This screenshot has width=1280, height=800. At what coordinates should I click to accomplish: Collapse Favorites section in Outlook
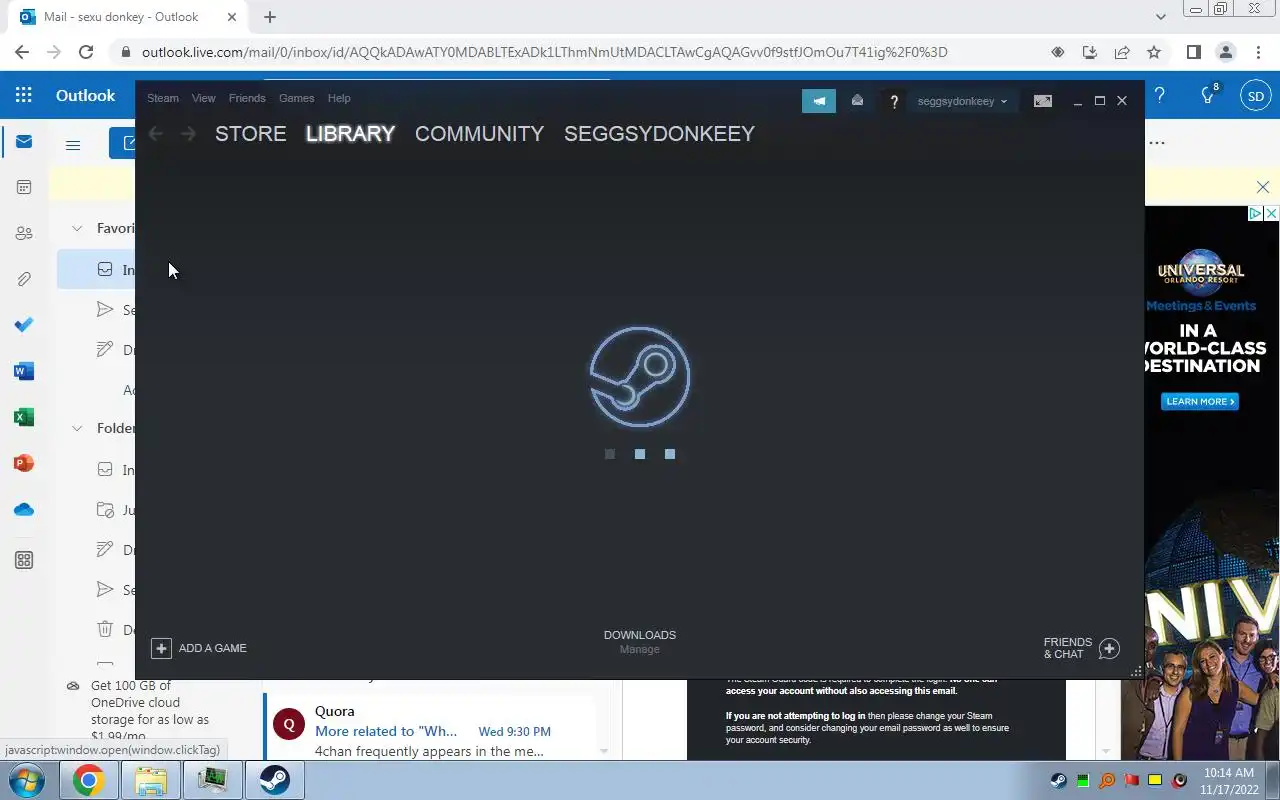coord(77,228)
